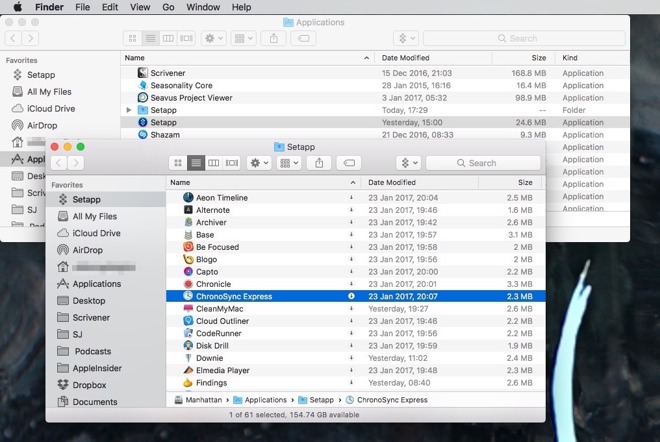Open the Window menu
The width and height of the screenshot is (660, 442).
tap(203, 7)
